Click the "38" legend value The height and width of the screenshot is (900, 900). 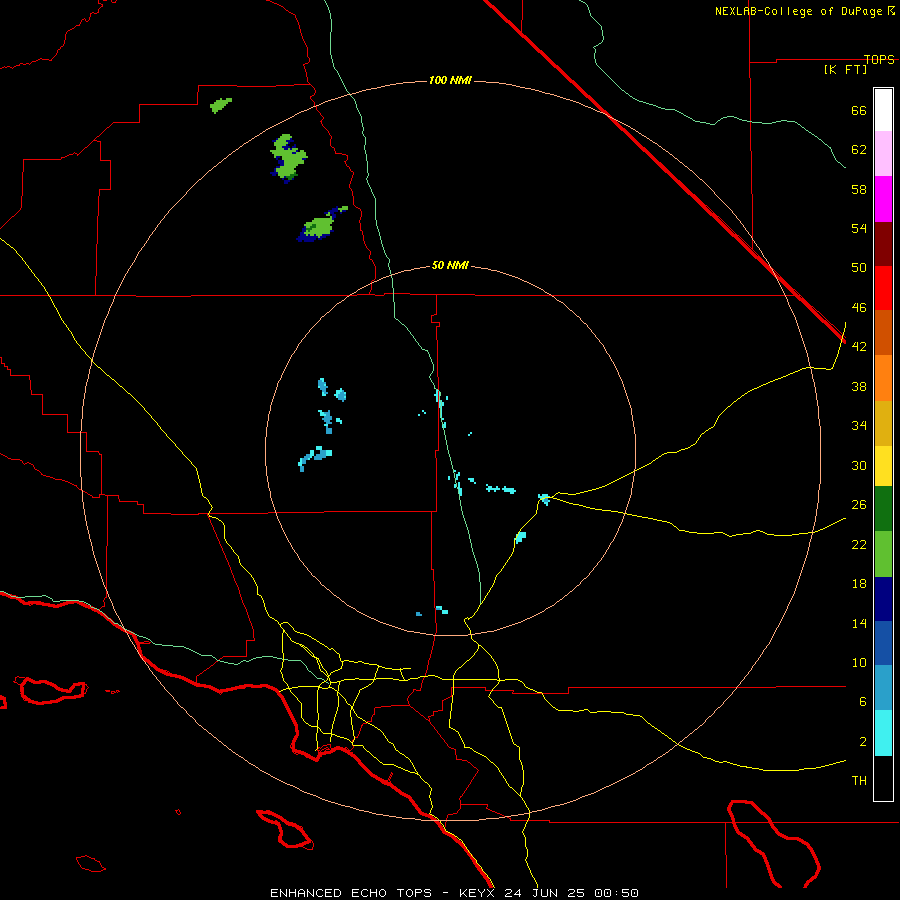tap(859, 386)
